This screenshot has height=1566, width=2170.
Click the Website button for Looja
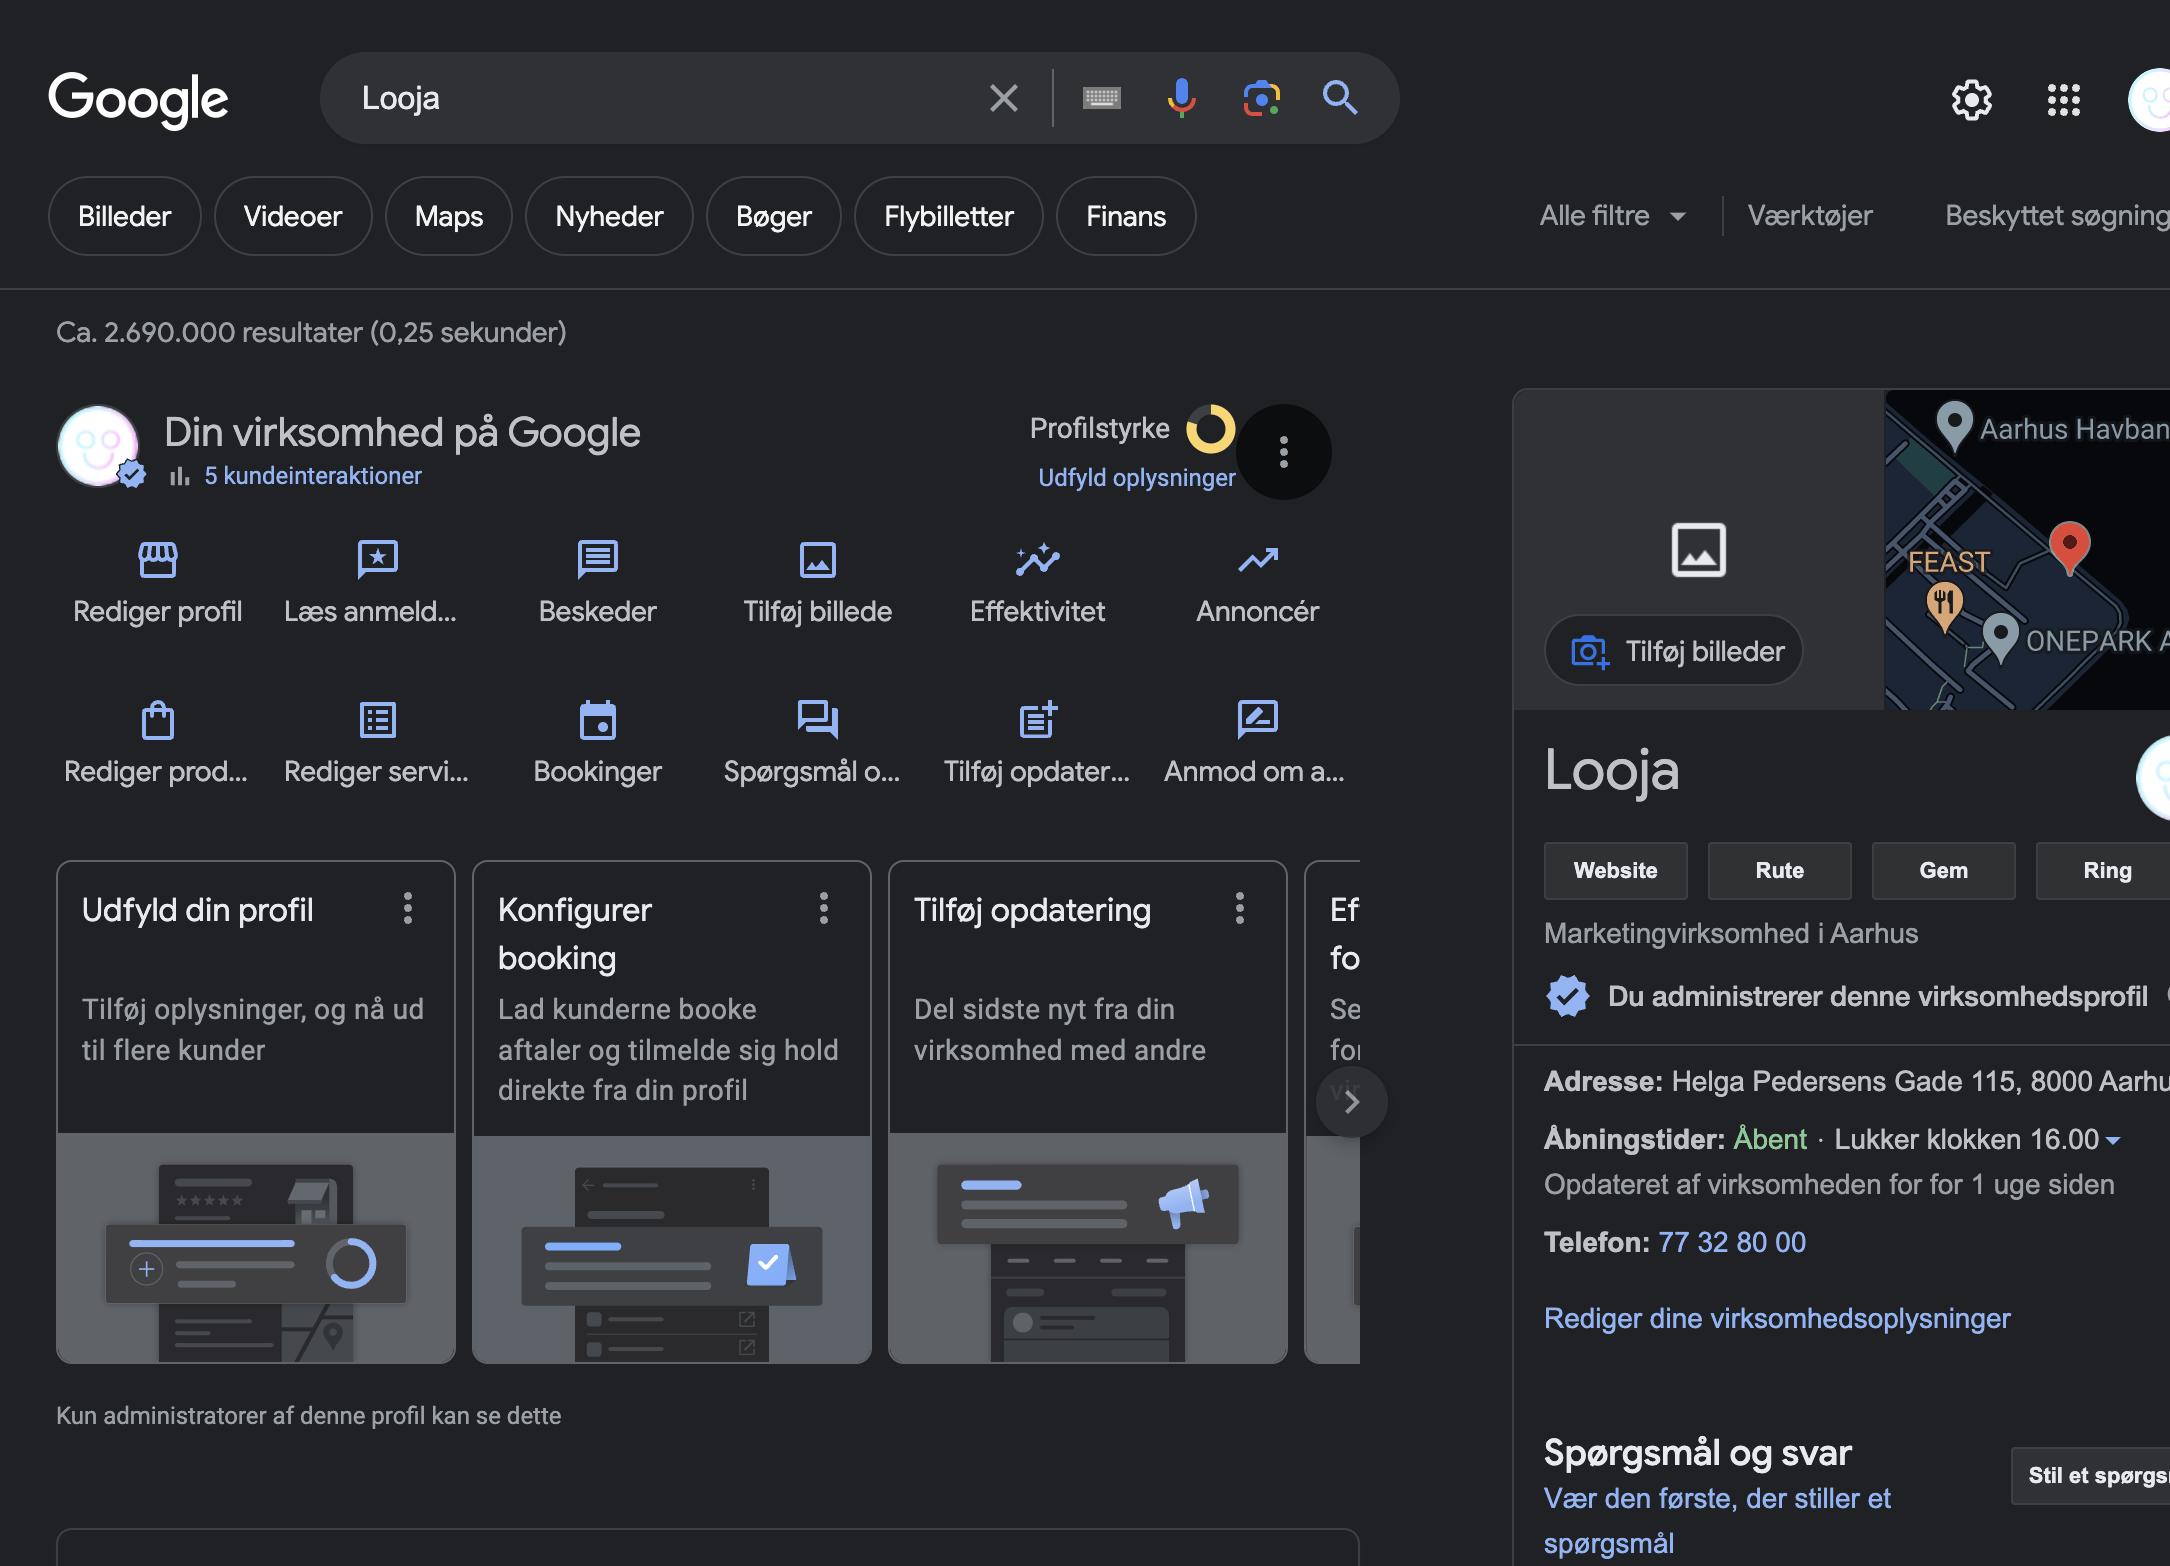(1615, 871)
